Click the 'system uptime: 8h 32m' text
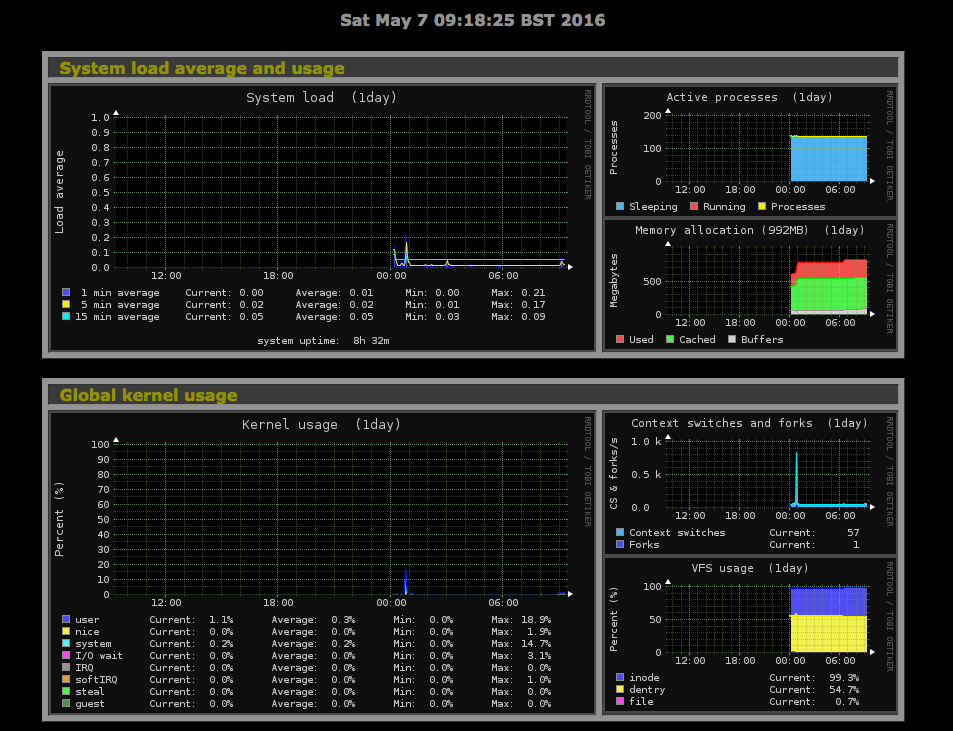Viewport: 953px width, 731px height. 323,340
